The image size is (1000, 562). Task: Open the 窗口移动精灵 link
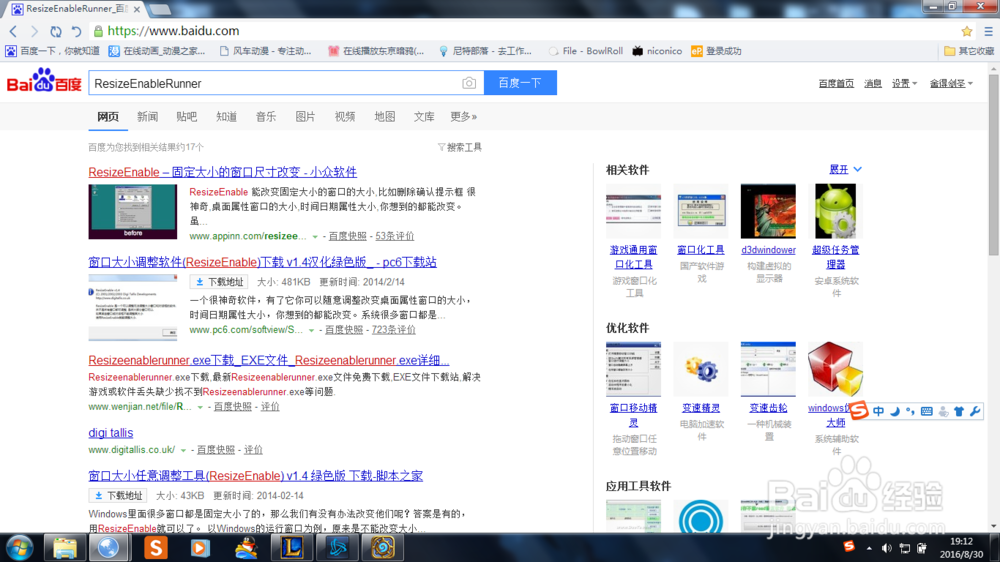(633, 415)
